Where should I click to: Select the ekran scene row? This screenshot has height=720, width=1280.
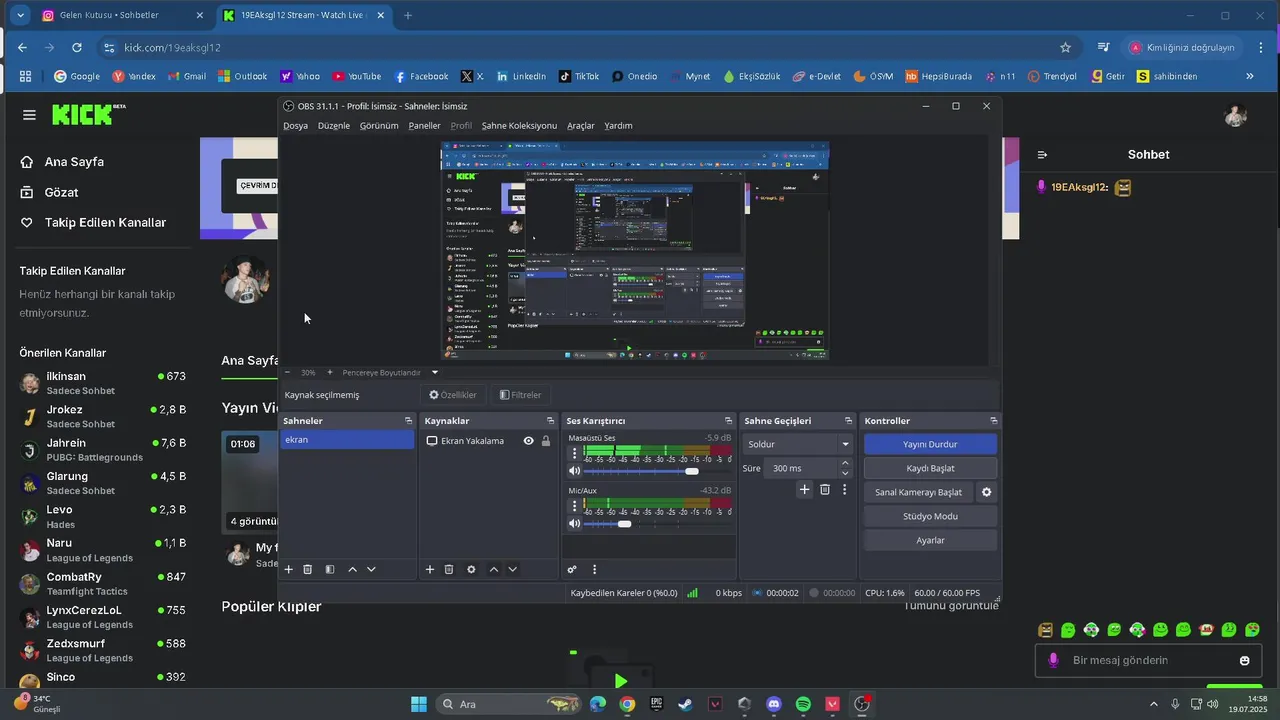[x=347, y=440]
